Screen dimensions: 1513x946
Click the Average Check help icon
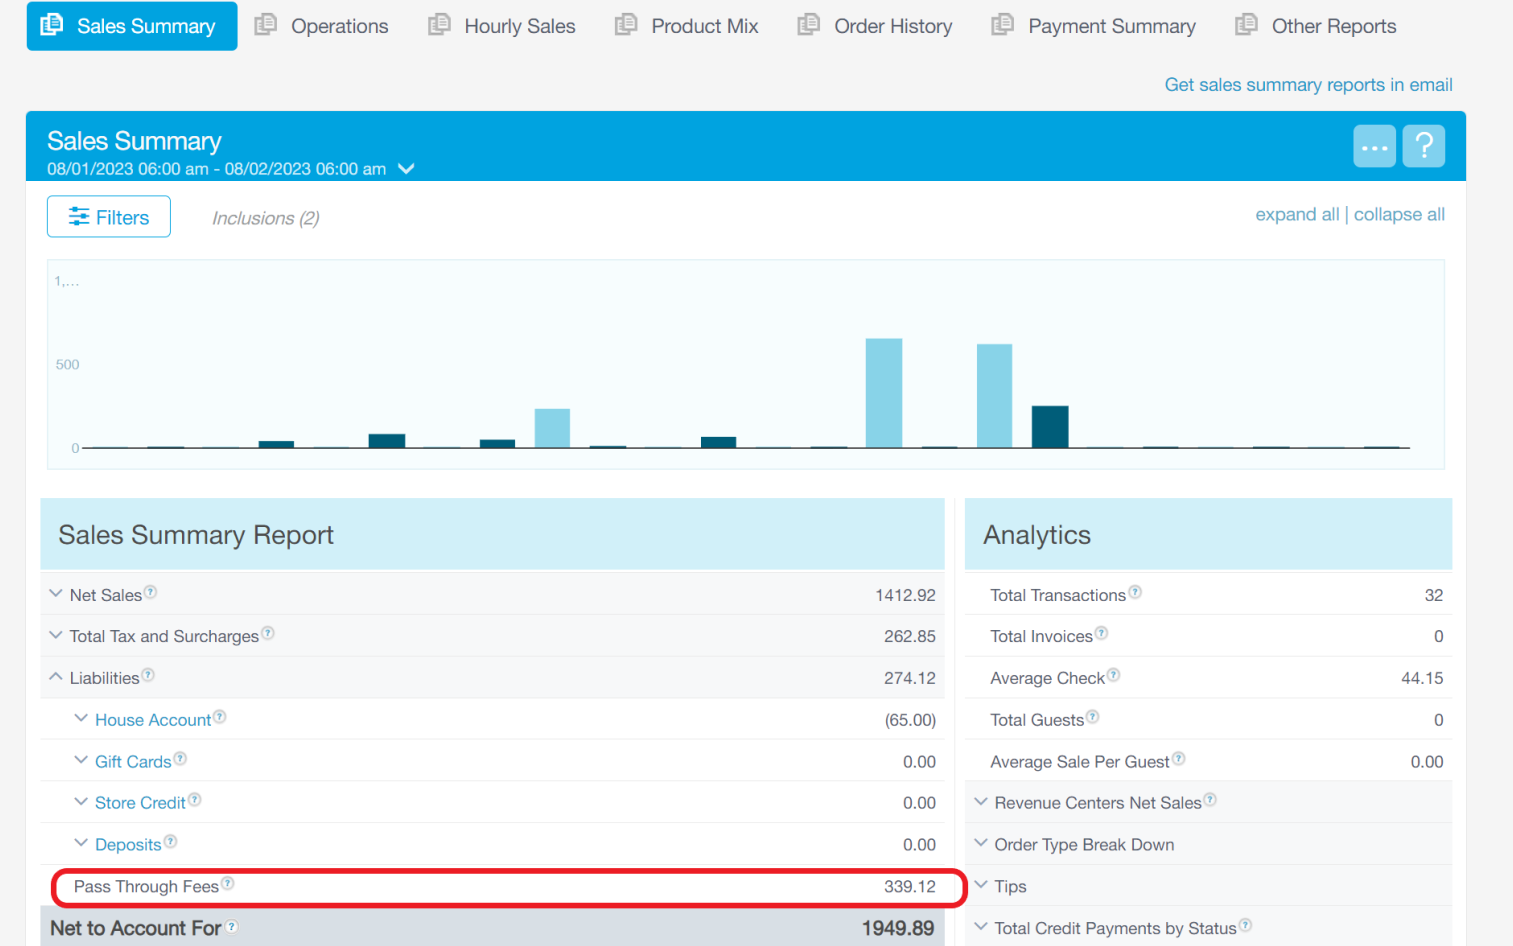coord(1113,675)
